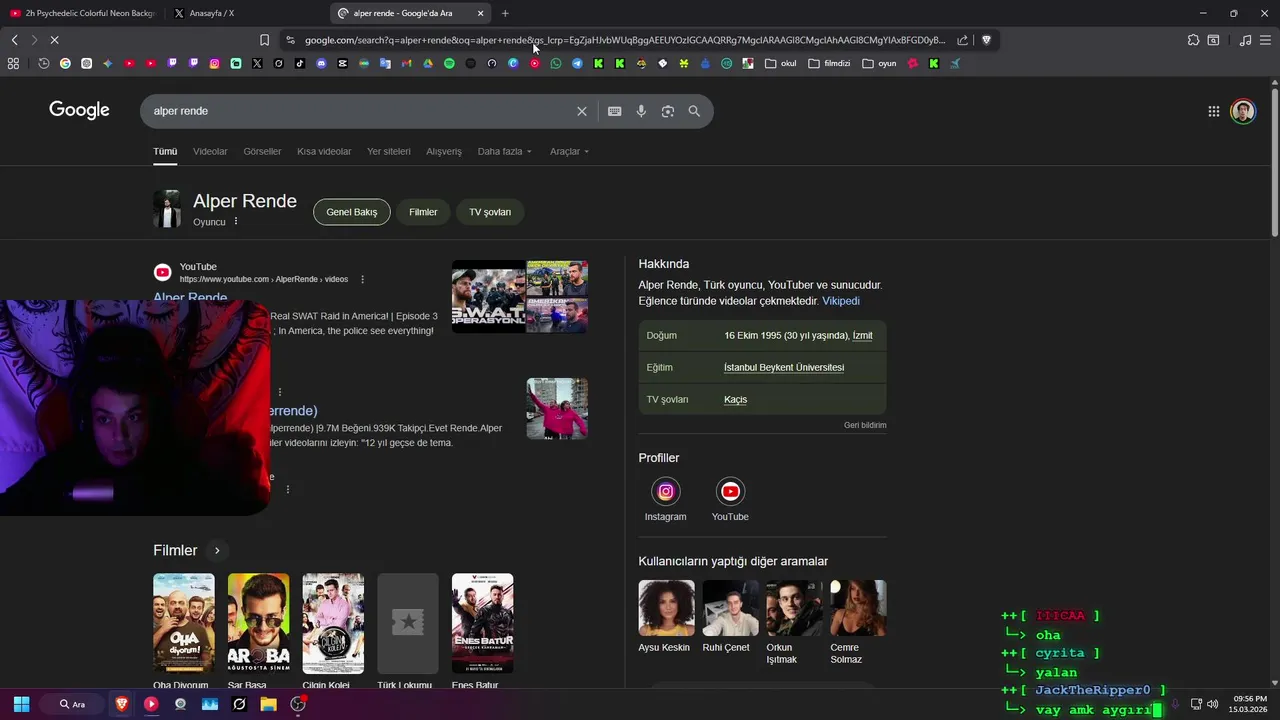This screenshot has height=720, width=1280.
Task: Search by image with Google Lens
Action: [x=668, y=111]
